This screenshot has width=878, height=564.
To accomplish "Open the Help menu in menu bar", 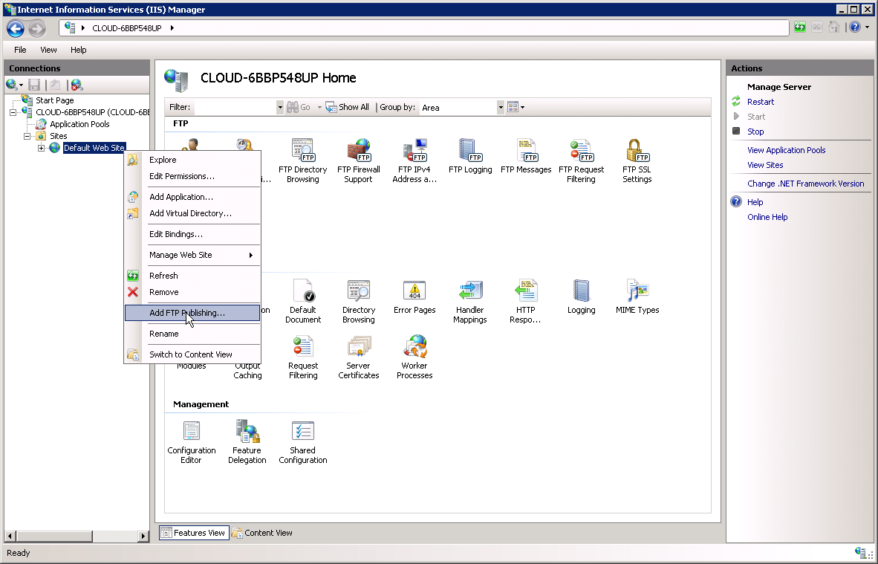I will (78, 50).
